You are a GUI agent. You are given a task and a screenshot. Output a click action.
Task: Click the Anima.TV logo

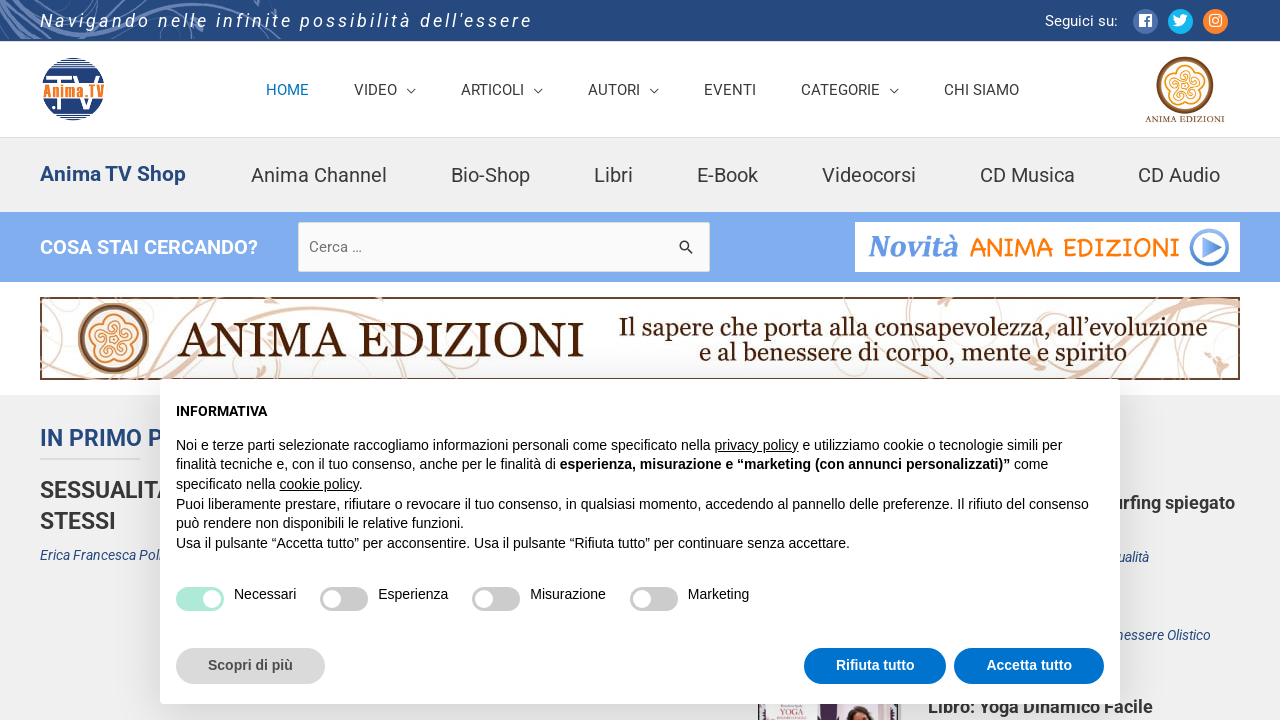pos(73,89)
